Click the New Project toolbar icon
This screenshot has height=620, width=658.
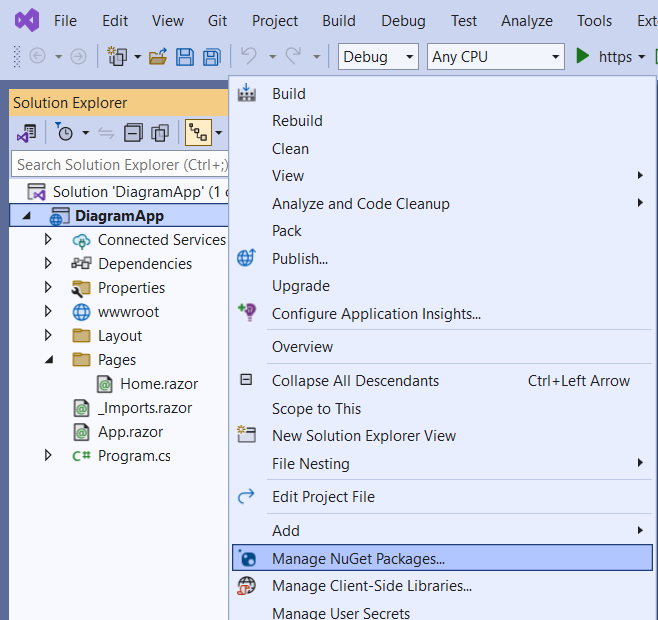pyautogui.click(x=117, y=56)
